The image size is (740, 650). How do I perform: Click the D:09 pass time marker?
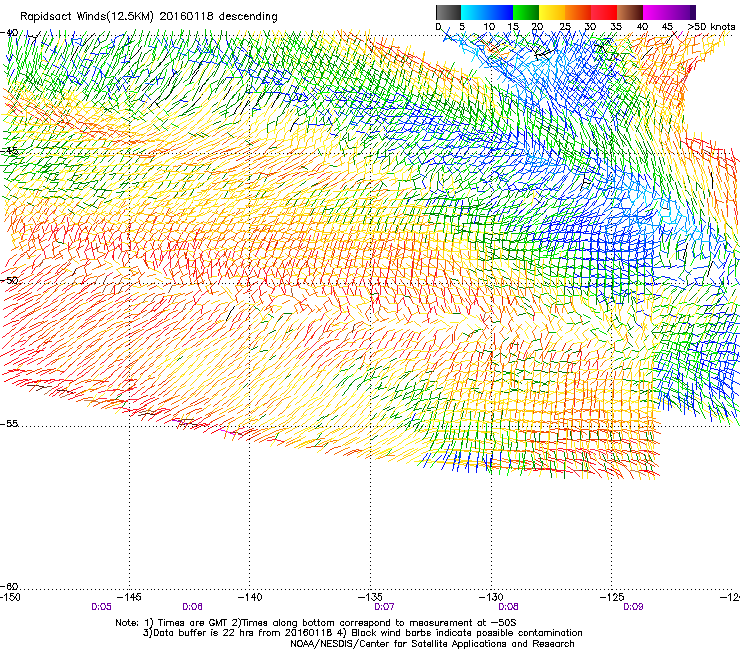tap(633, 607)
